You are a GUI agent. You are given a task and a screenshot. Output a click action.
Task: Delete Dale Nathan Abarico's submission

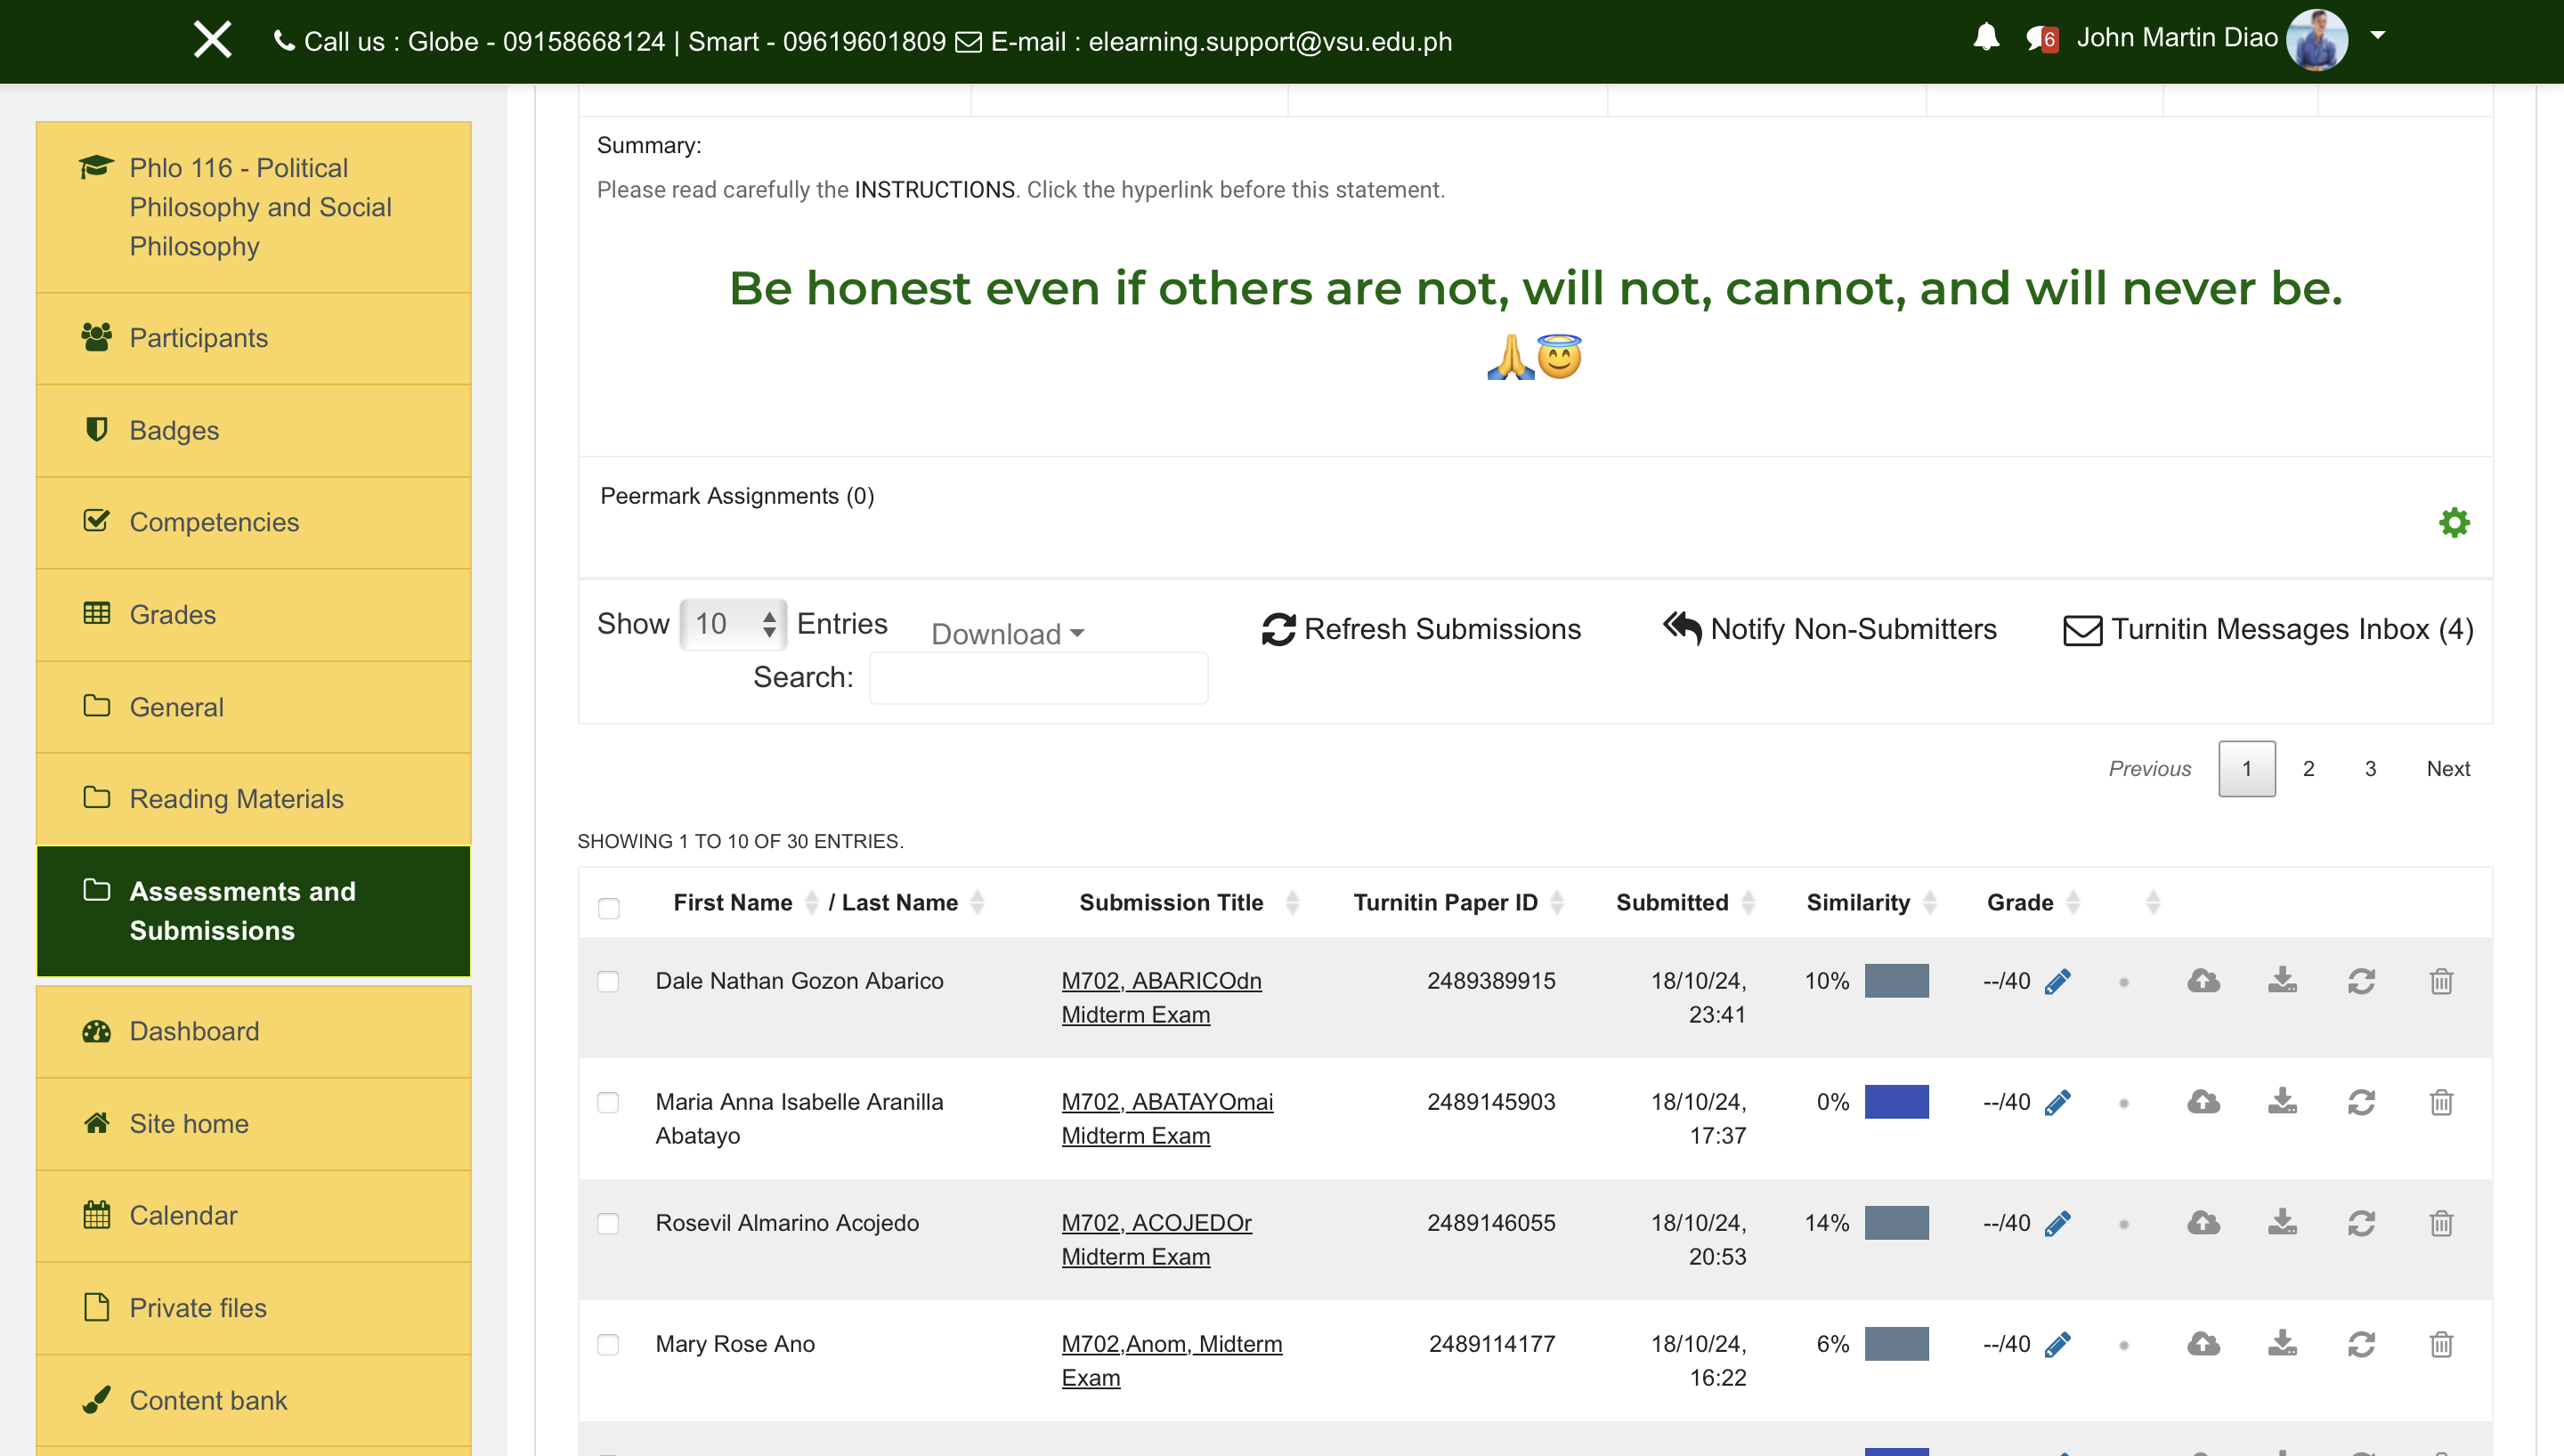pyautogui.click(x=2441, y=982)
